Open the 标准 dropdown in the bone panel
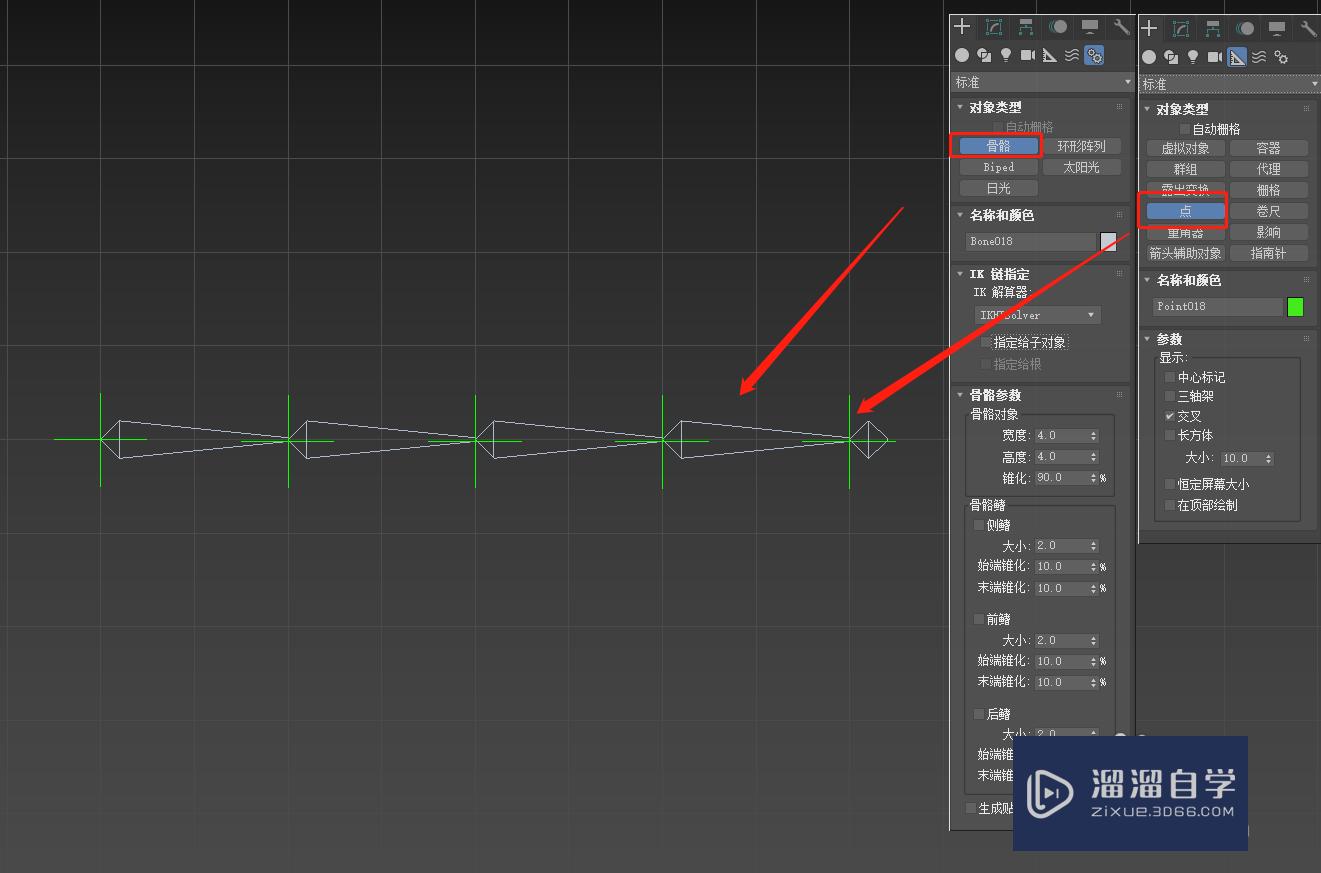The height and width of the screenshot is (873, 1321). [x=1043, y=82]
